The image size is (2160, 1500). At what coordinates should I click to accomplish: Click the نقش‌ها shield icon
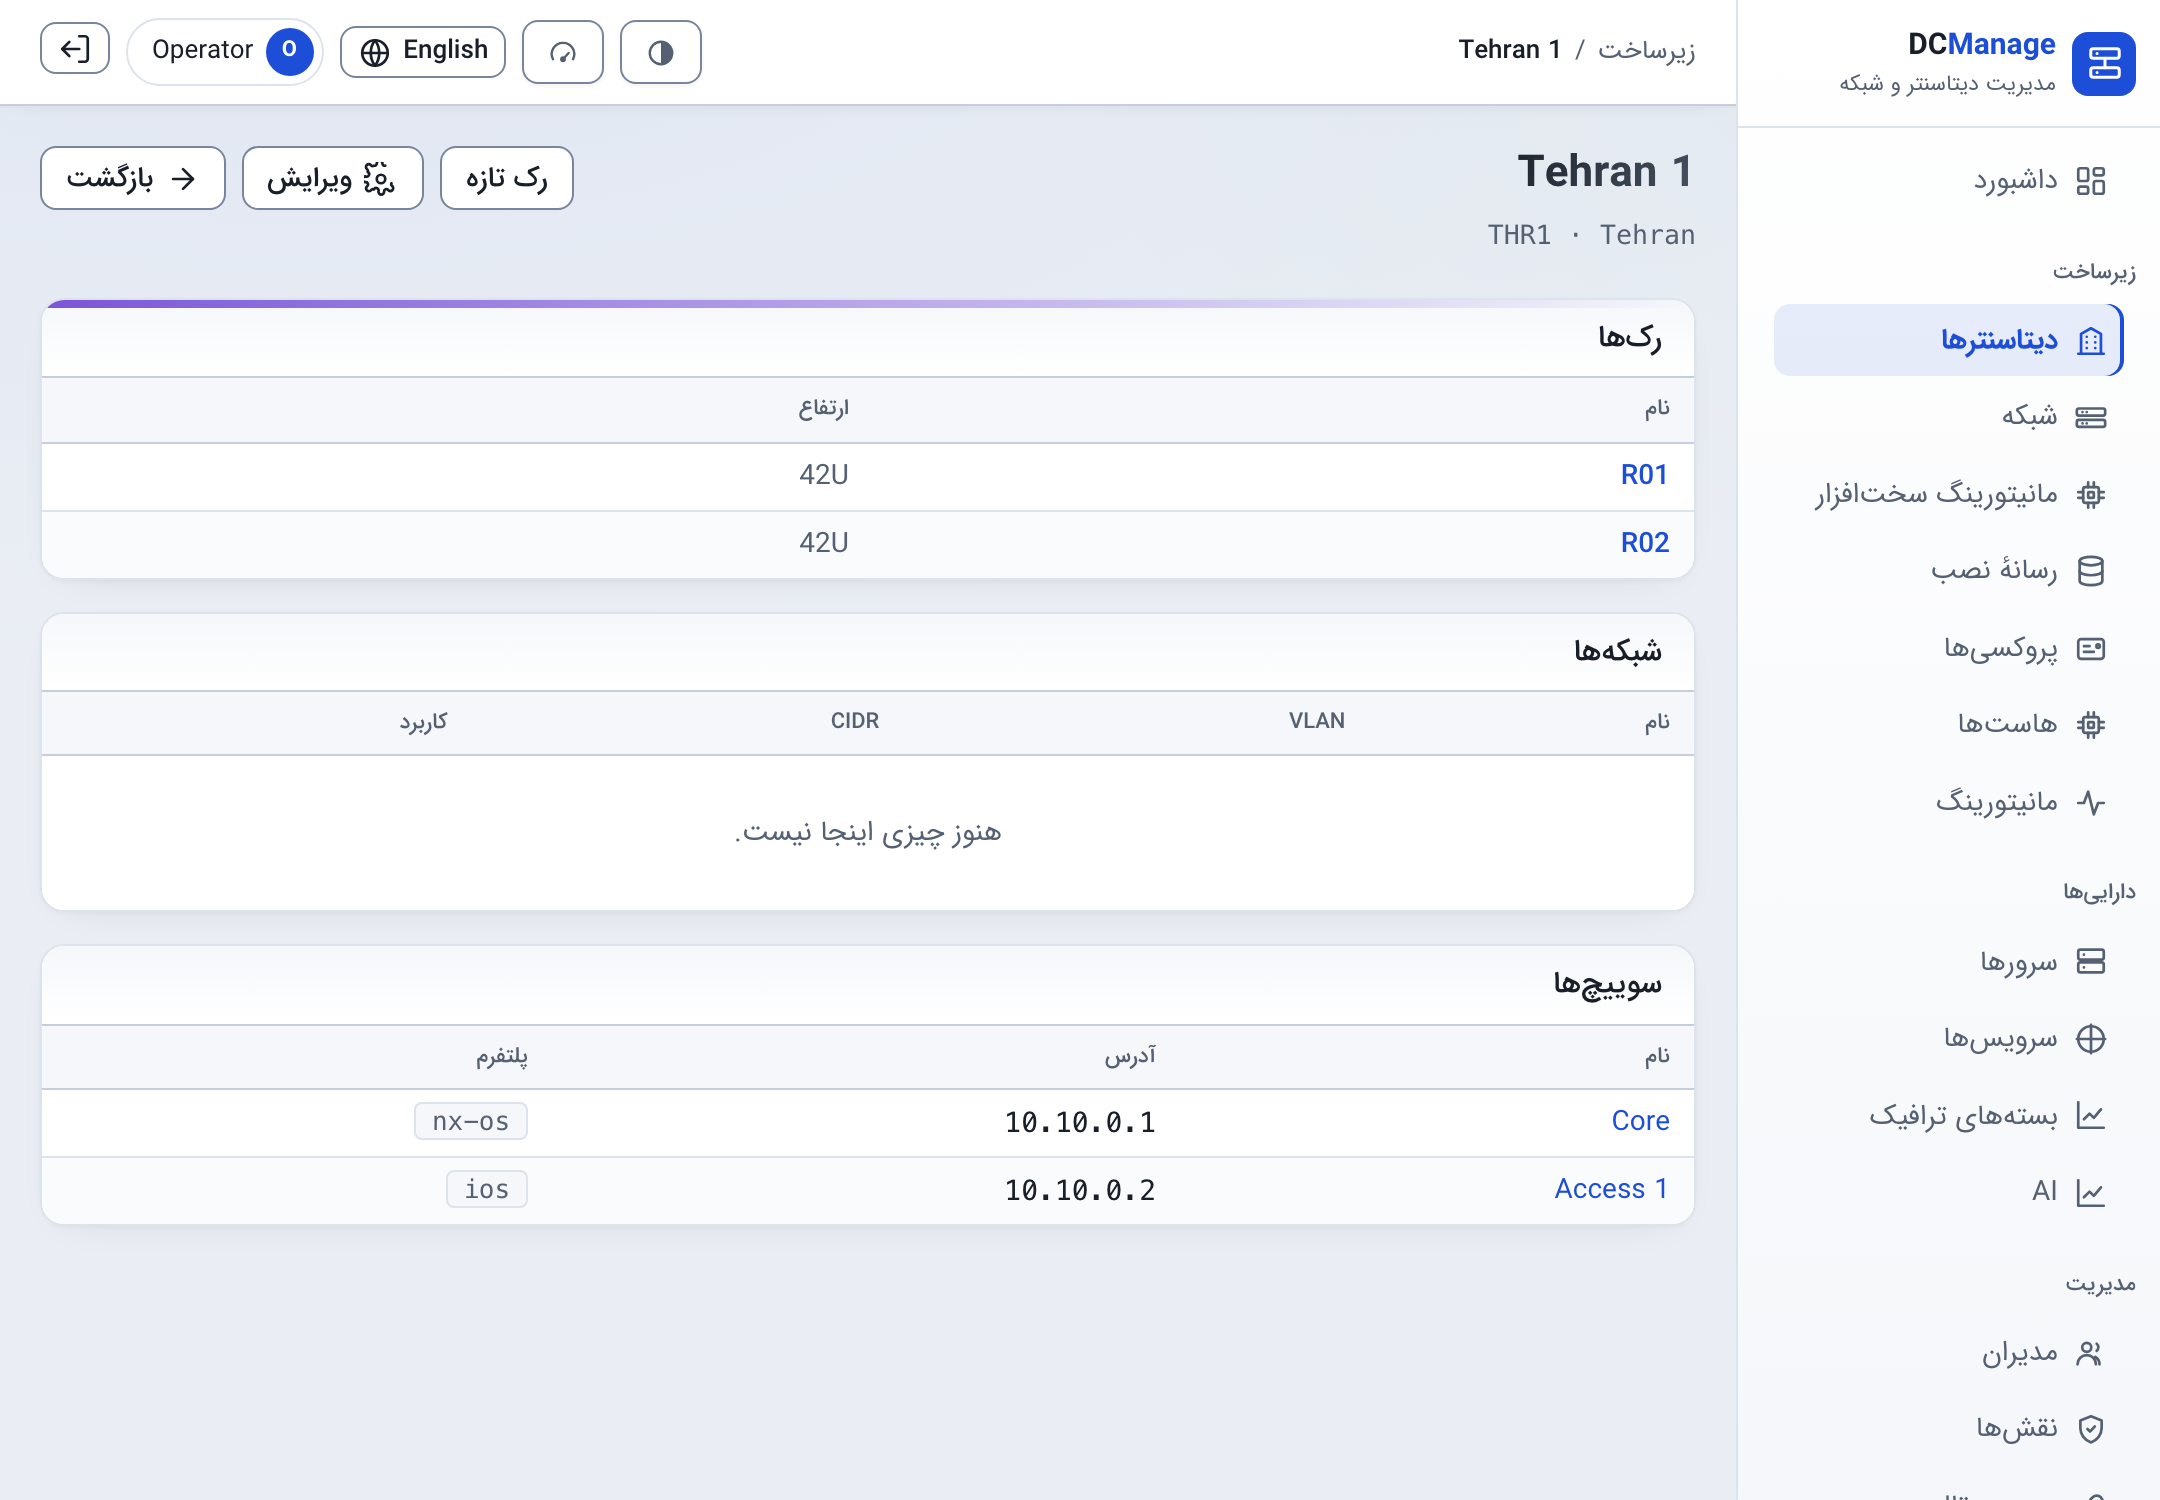(2091, 1428)
